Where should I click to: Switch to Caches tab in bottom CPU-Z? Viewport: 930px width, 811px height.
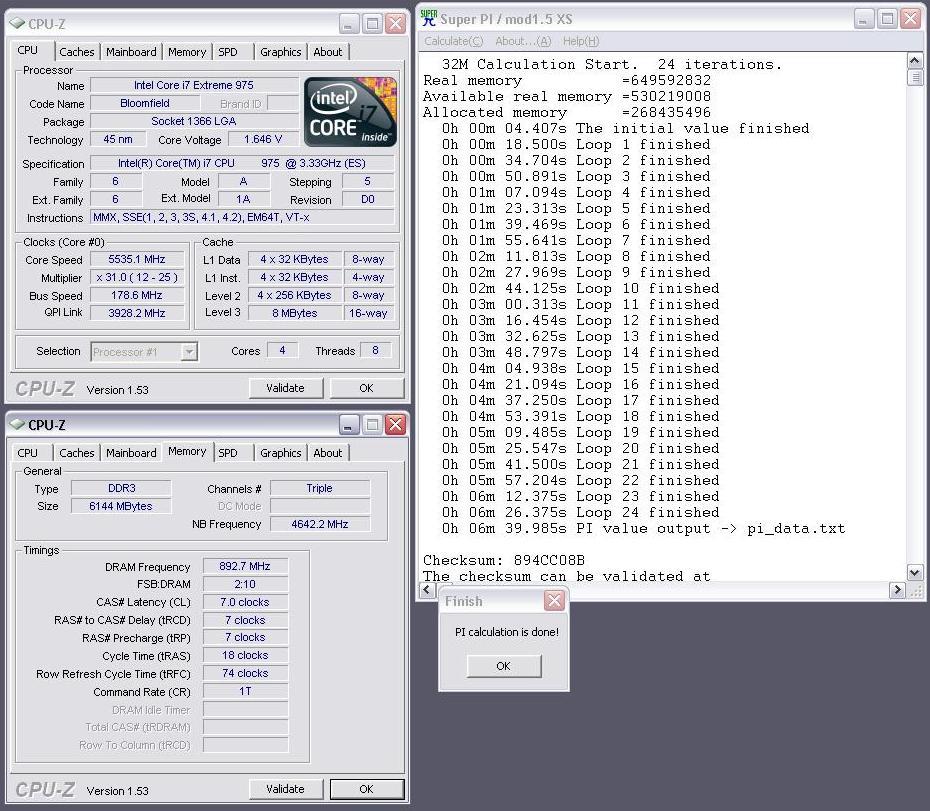pyautogui.click(x=77, y=453)
